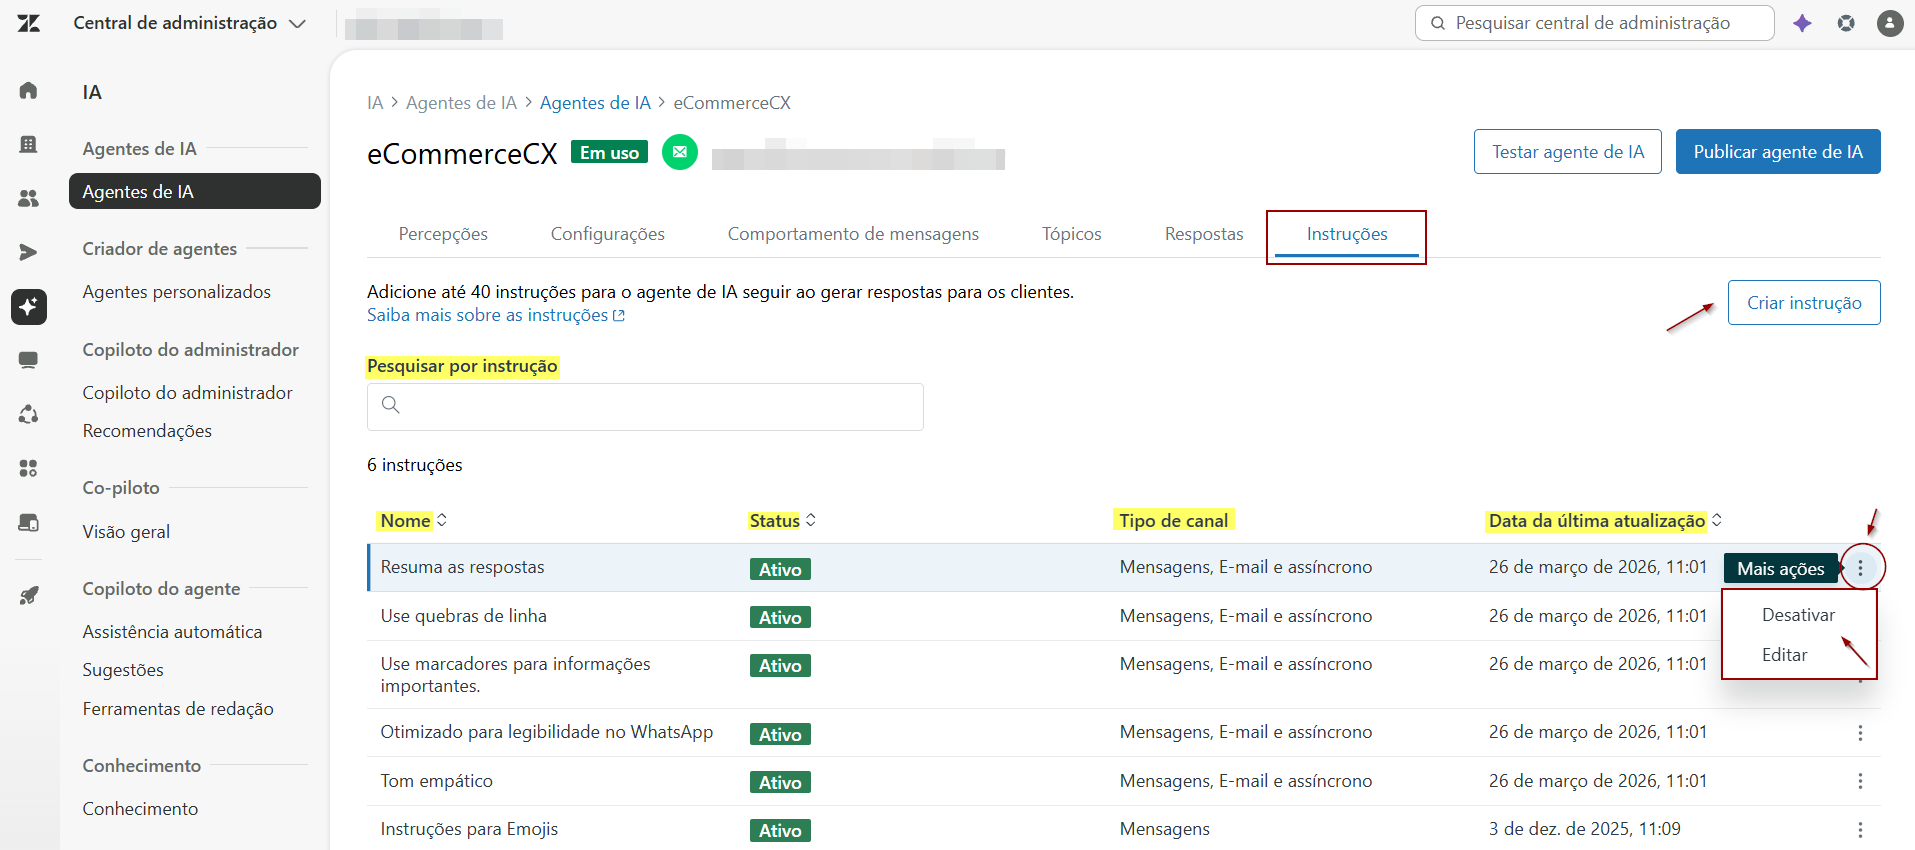The image size is (1915, 850).
Task: Click the rocket icon in the rail
Action: click(29, 596)
